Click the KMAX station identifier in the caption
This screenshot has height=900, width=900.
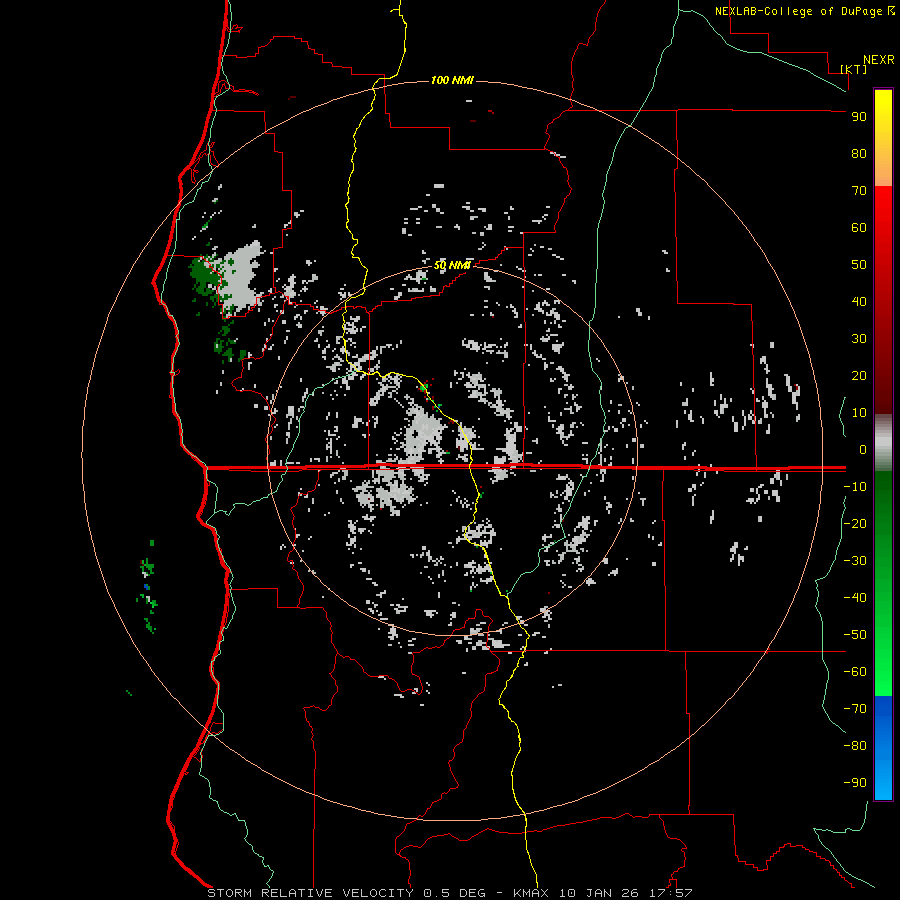point(531,893)
